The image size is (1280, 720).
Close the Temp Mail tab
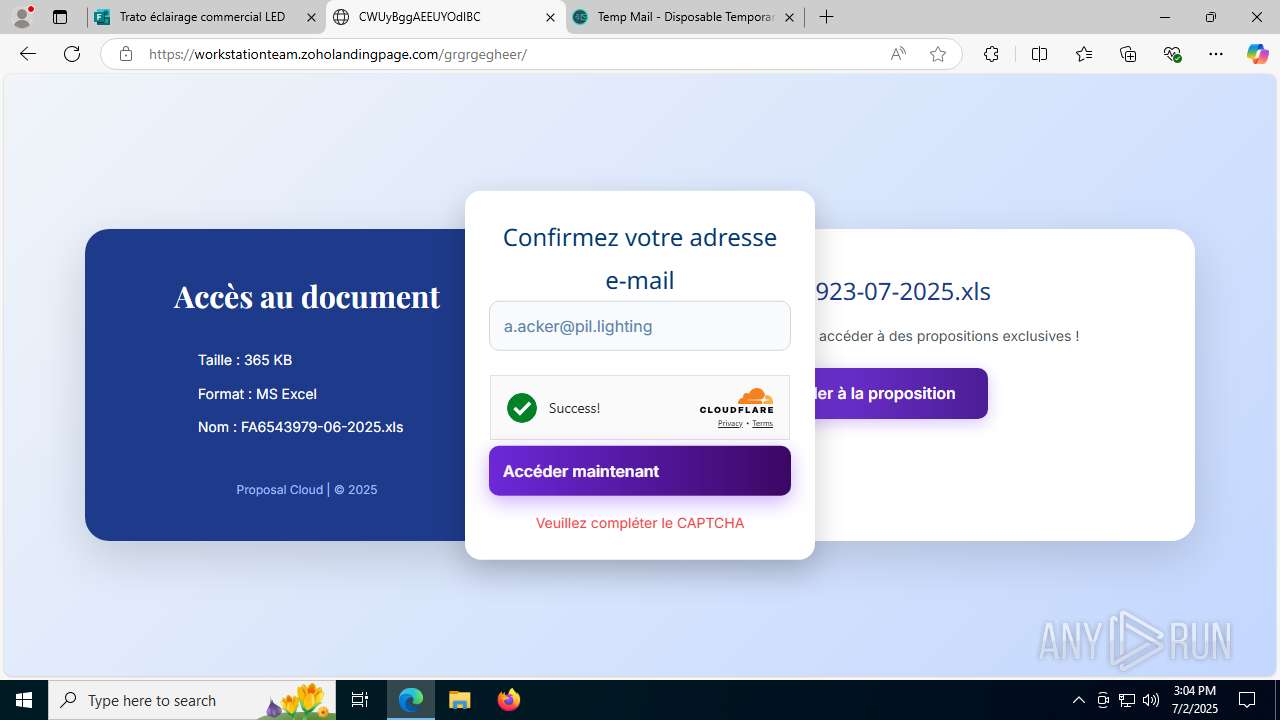(x=789, y=17)
